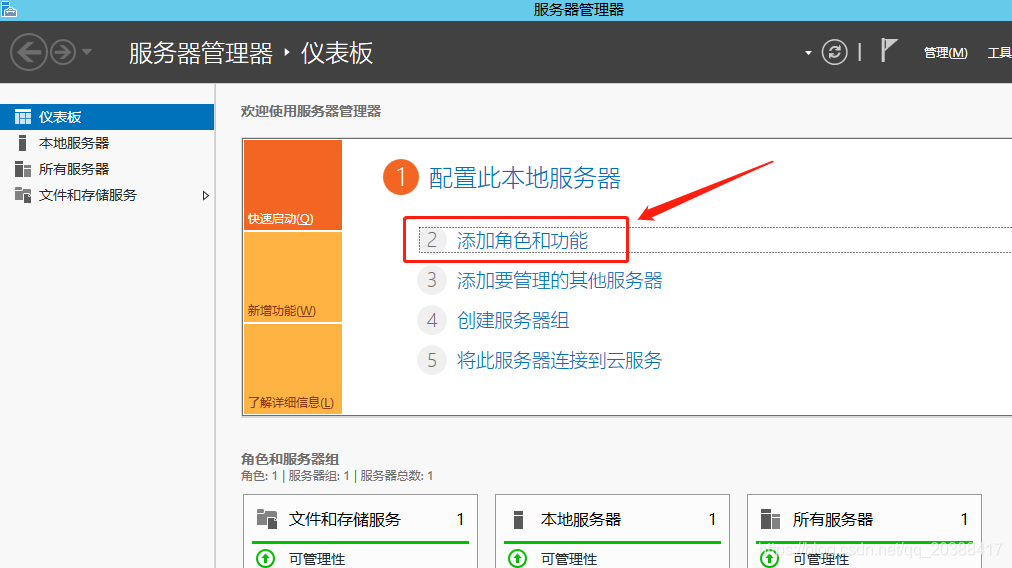1012x568 pixels.
Task: Open the navigation history dropdown arrow
Action: (x=86, y=52)
